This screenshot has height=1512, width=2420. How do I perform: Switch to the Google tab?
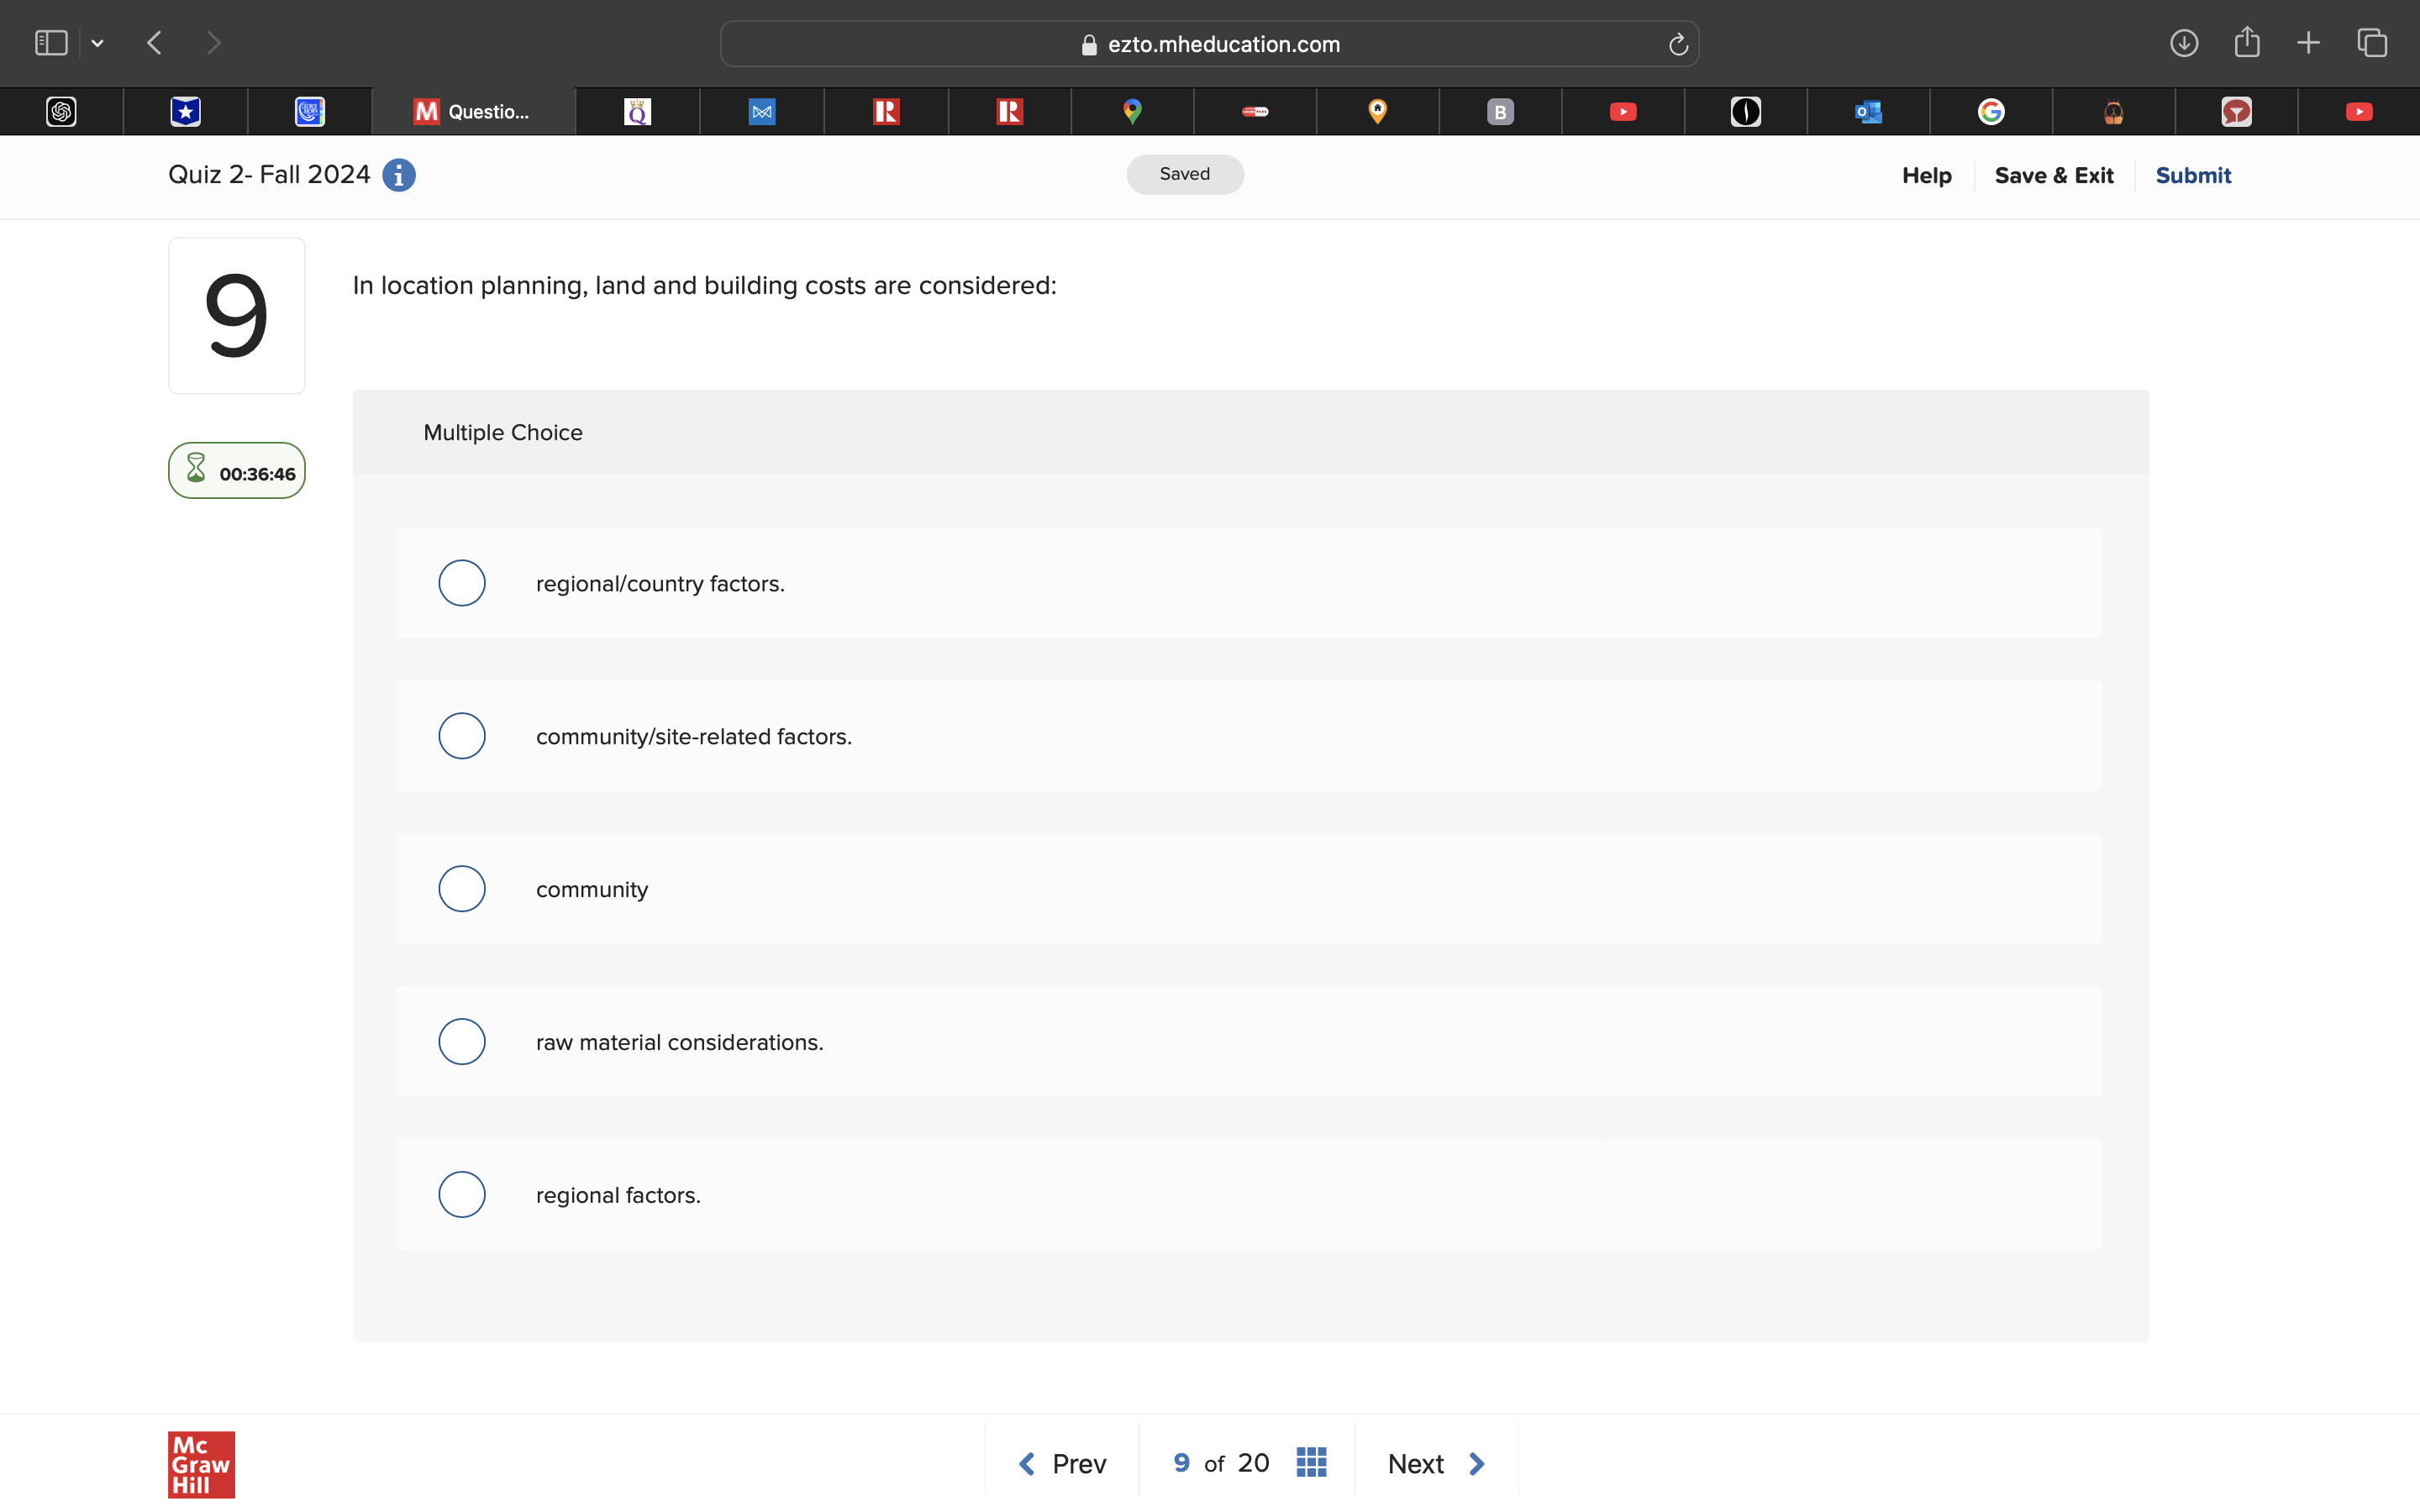[x=1990, y=111]
